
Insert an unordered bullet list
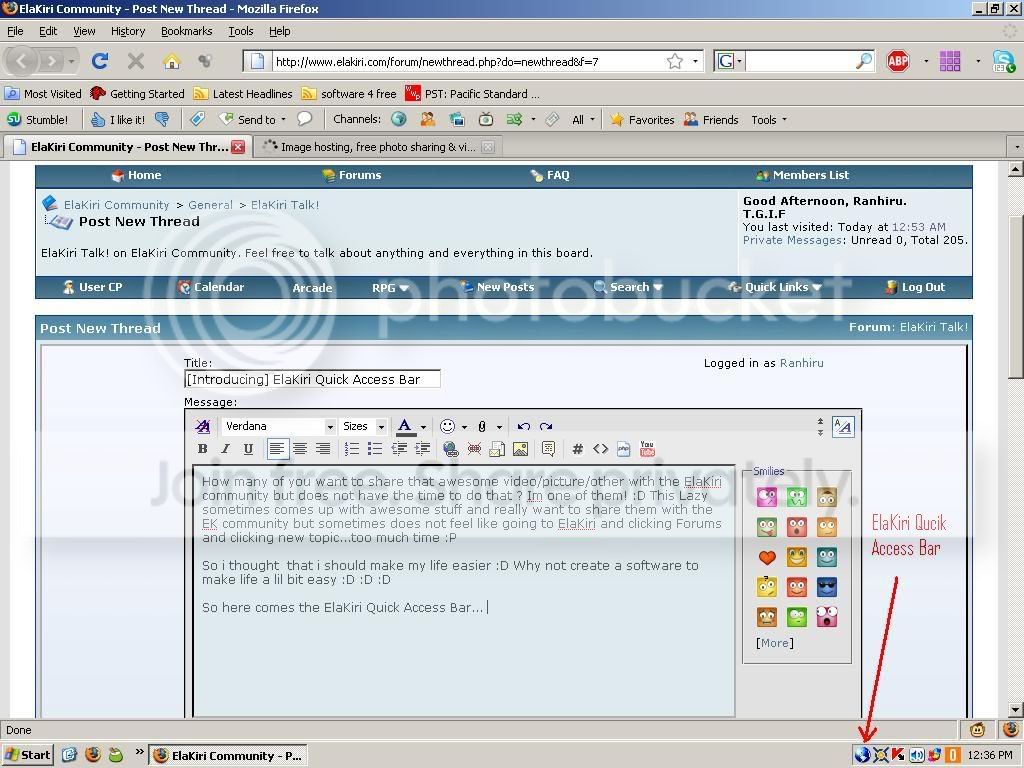(375, 449)
